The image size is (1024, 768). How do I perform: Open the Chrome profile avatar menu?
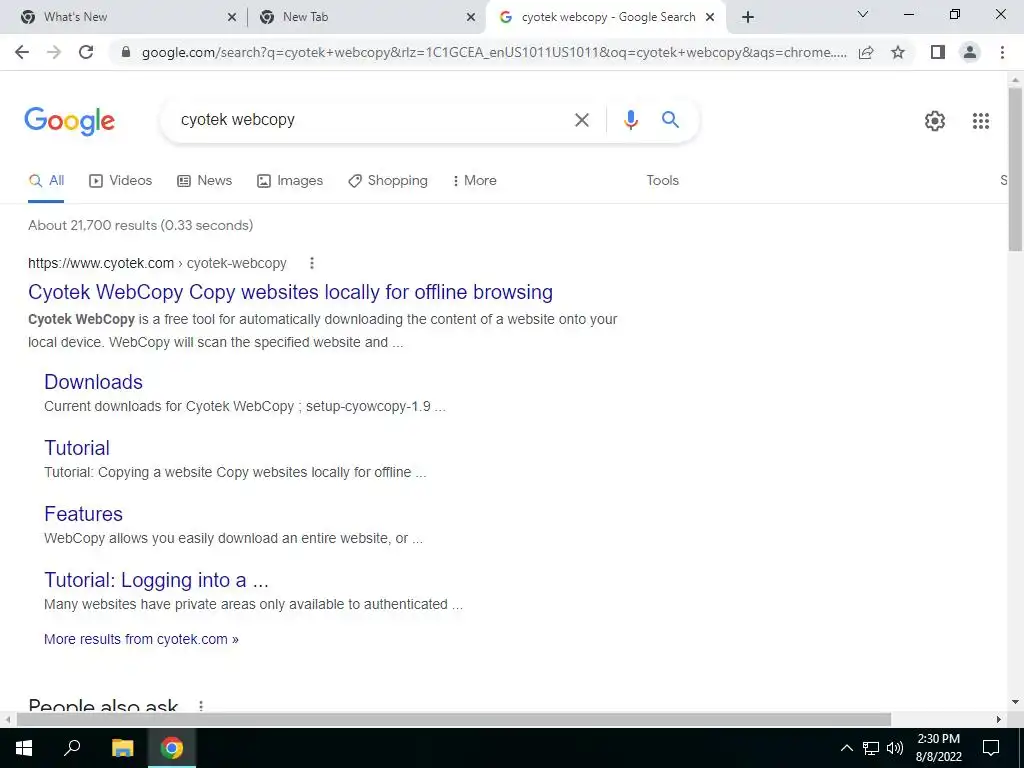point(970,52)
